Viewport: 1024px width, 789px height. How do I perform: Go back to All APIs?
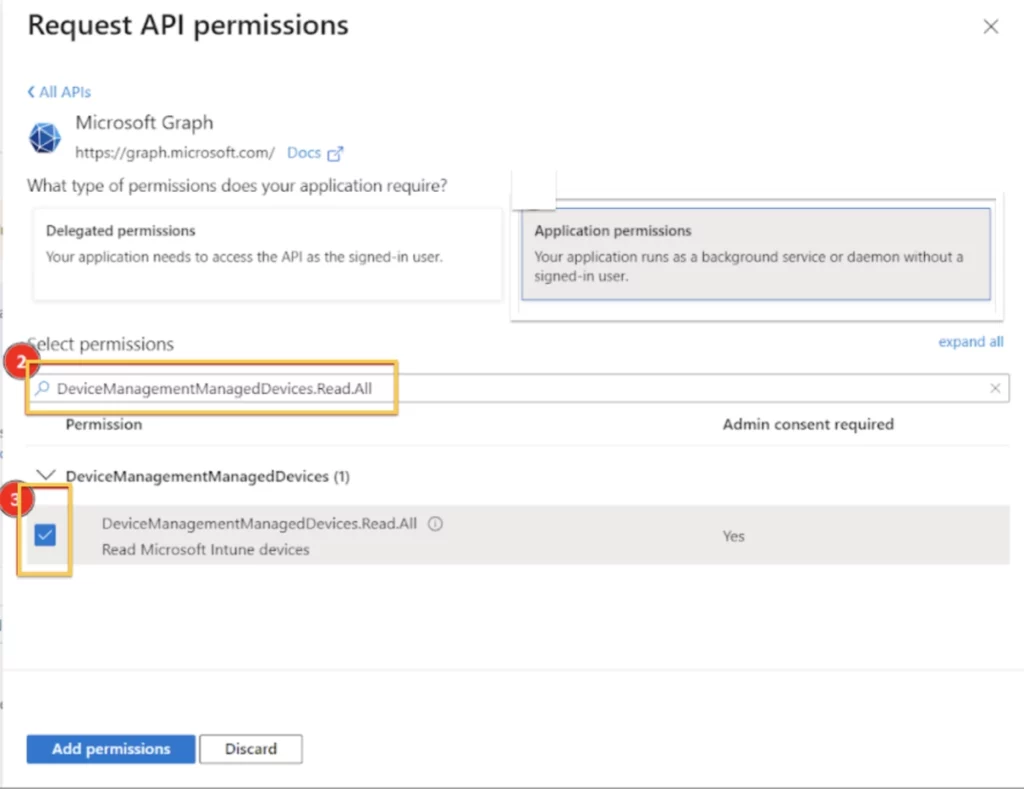tap(59, 92)
